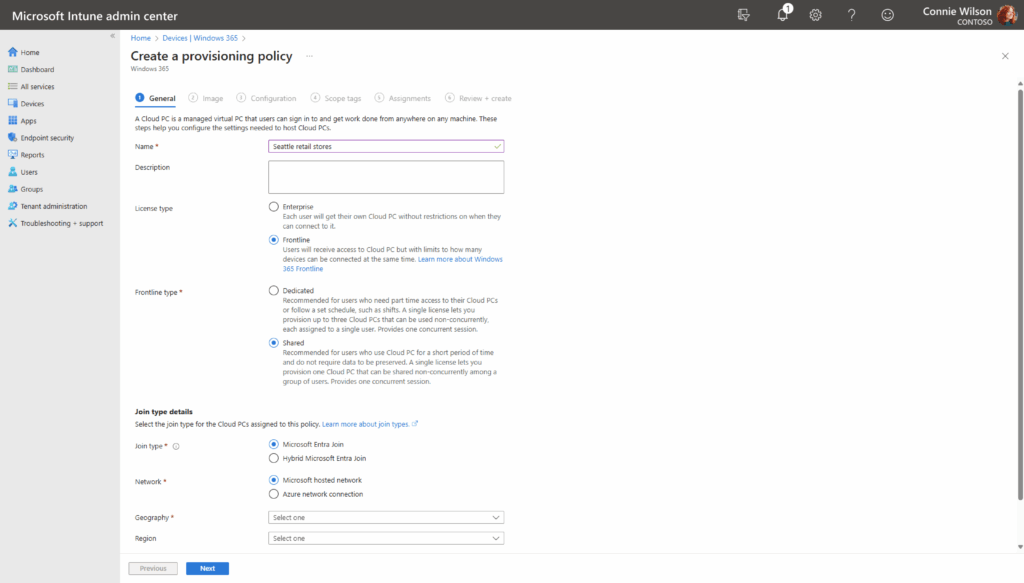Click the Name input field

click(x=386, y=146)
